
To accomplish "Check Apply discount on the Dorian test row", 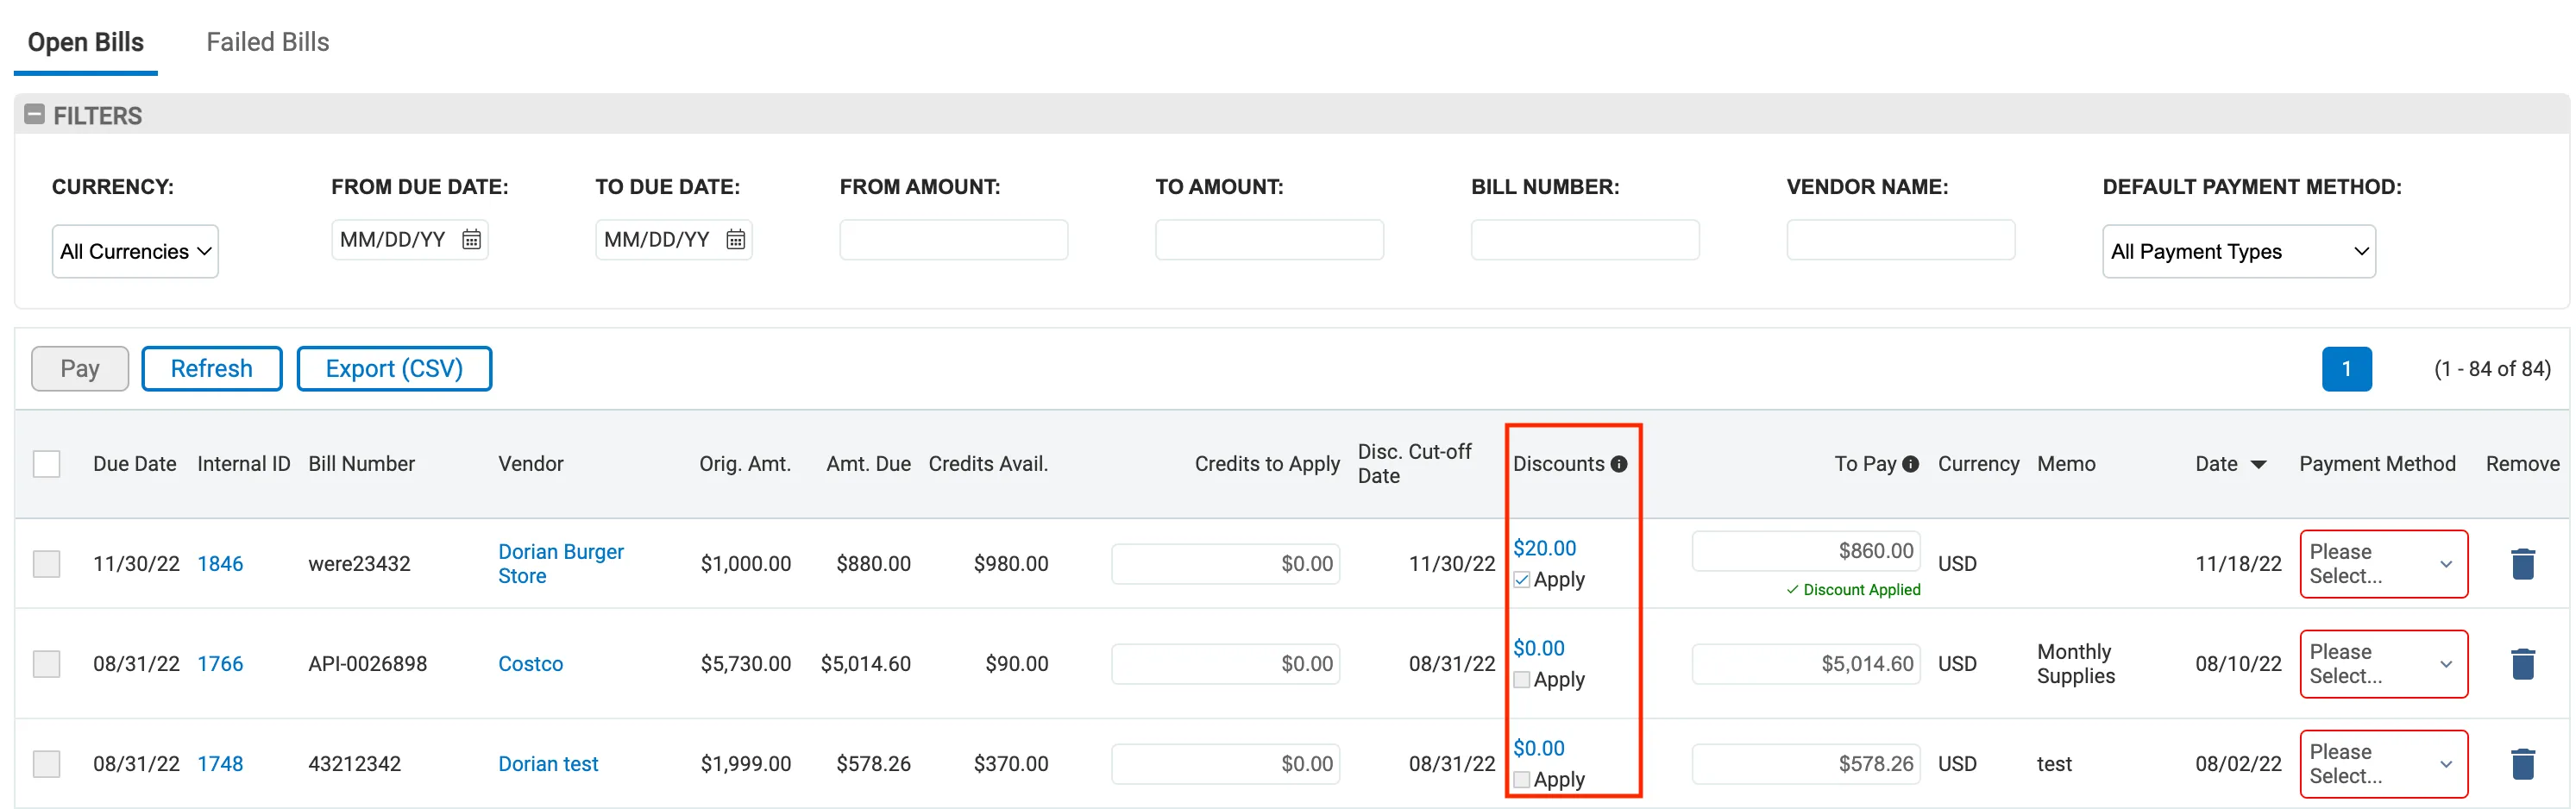I will tap(1521, 780).
